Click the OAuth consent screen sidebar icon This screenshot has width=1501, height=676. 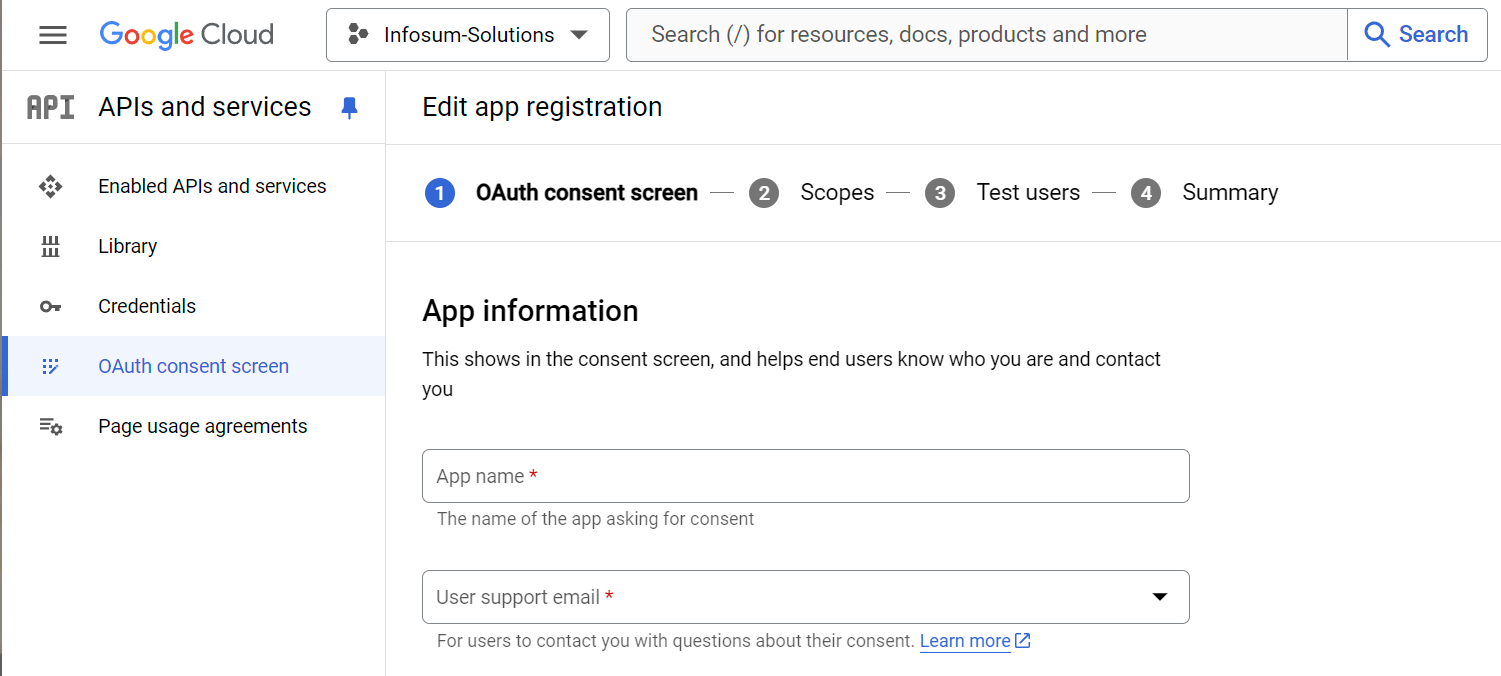point(50,366)
